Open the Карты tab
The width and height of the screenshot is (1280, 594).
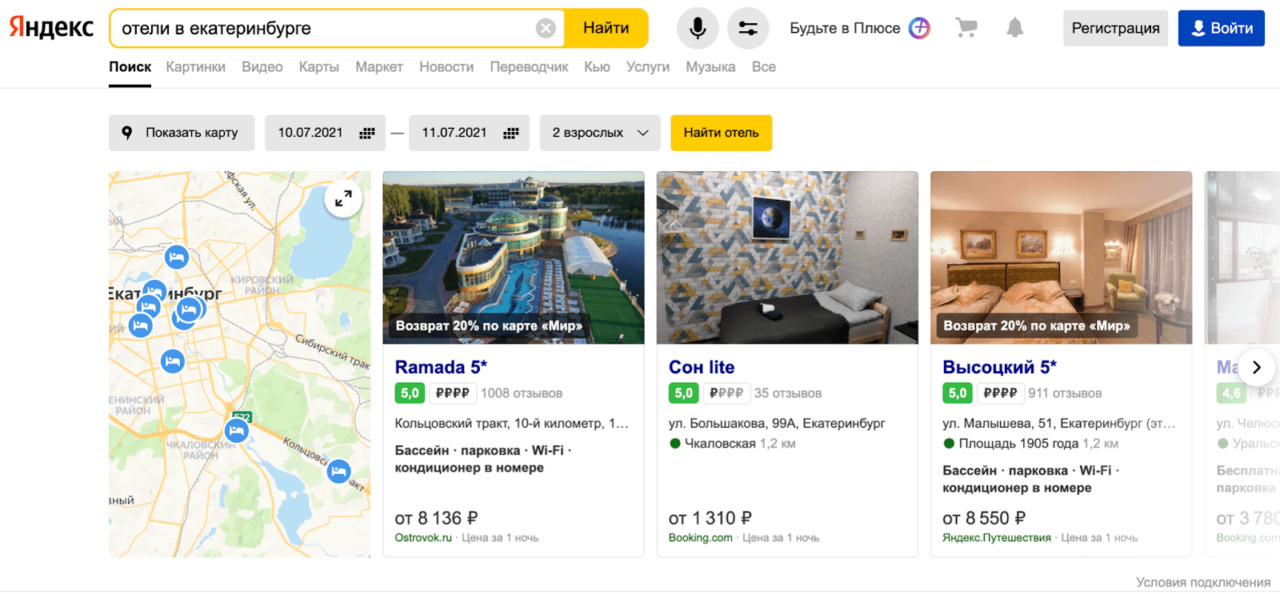(319, 67)
